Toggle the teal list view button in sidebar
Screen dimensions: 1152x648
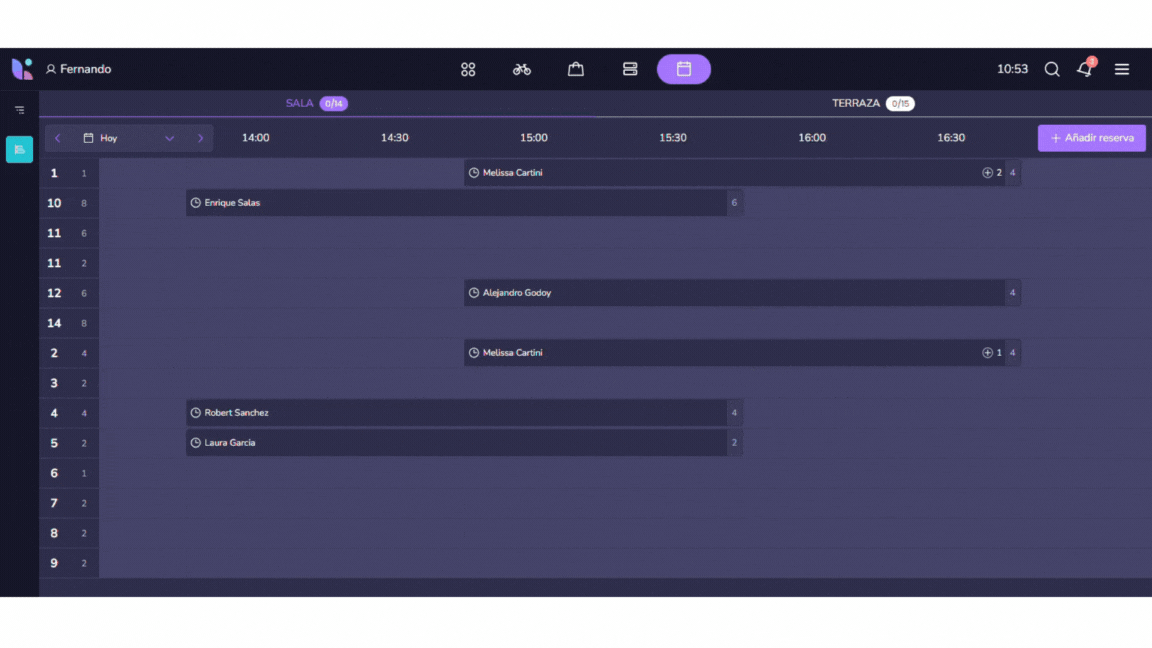(x=19, y=149)
